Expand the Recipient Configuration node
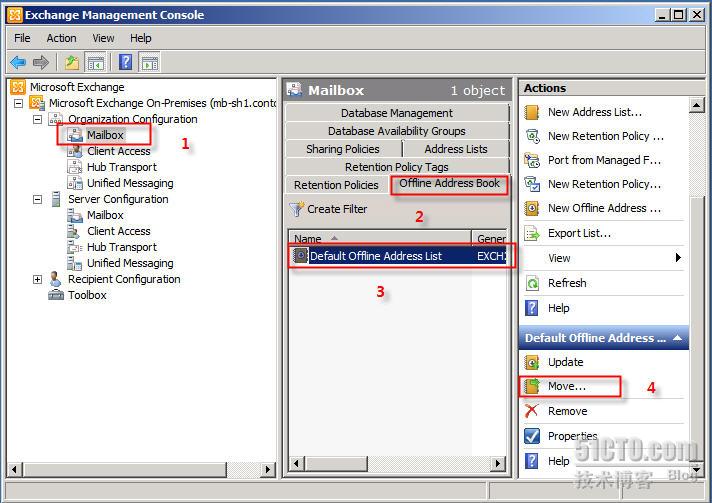The image size is (712, 503). click(38, 279)
